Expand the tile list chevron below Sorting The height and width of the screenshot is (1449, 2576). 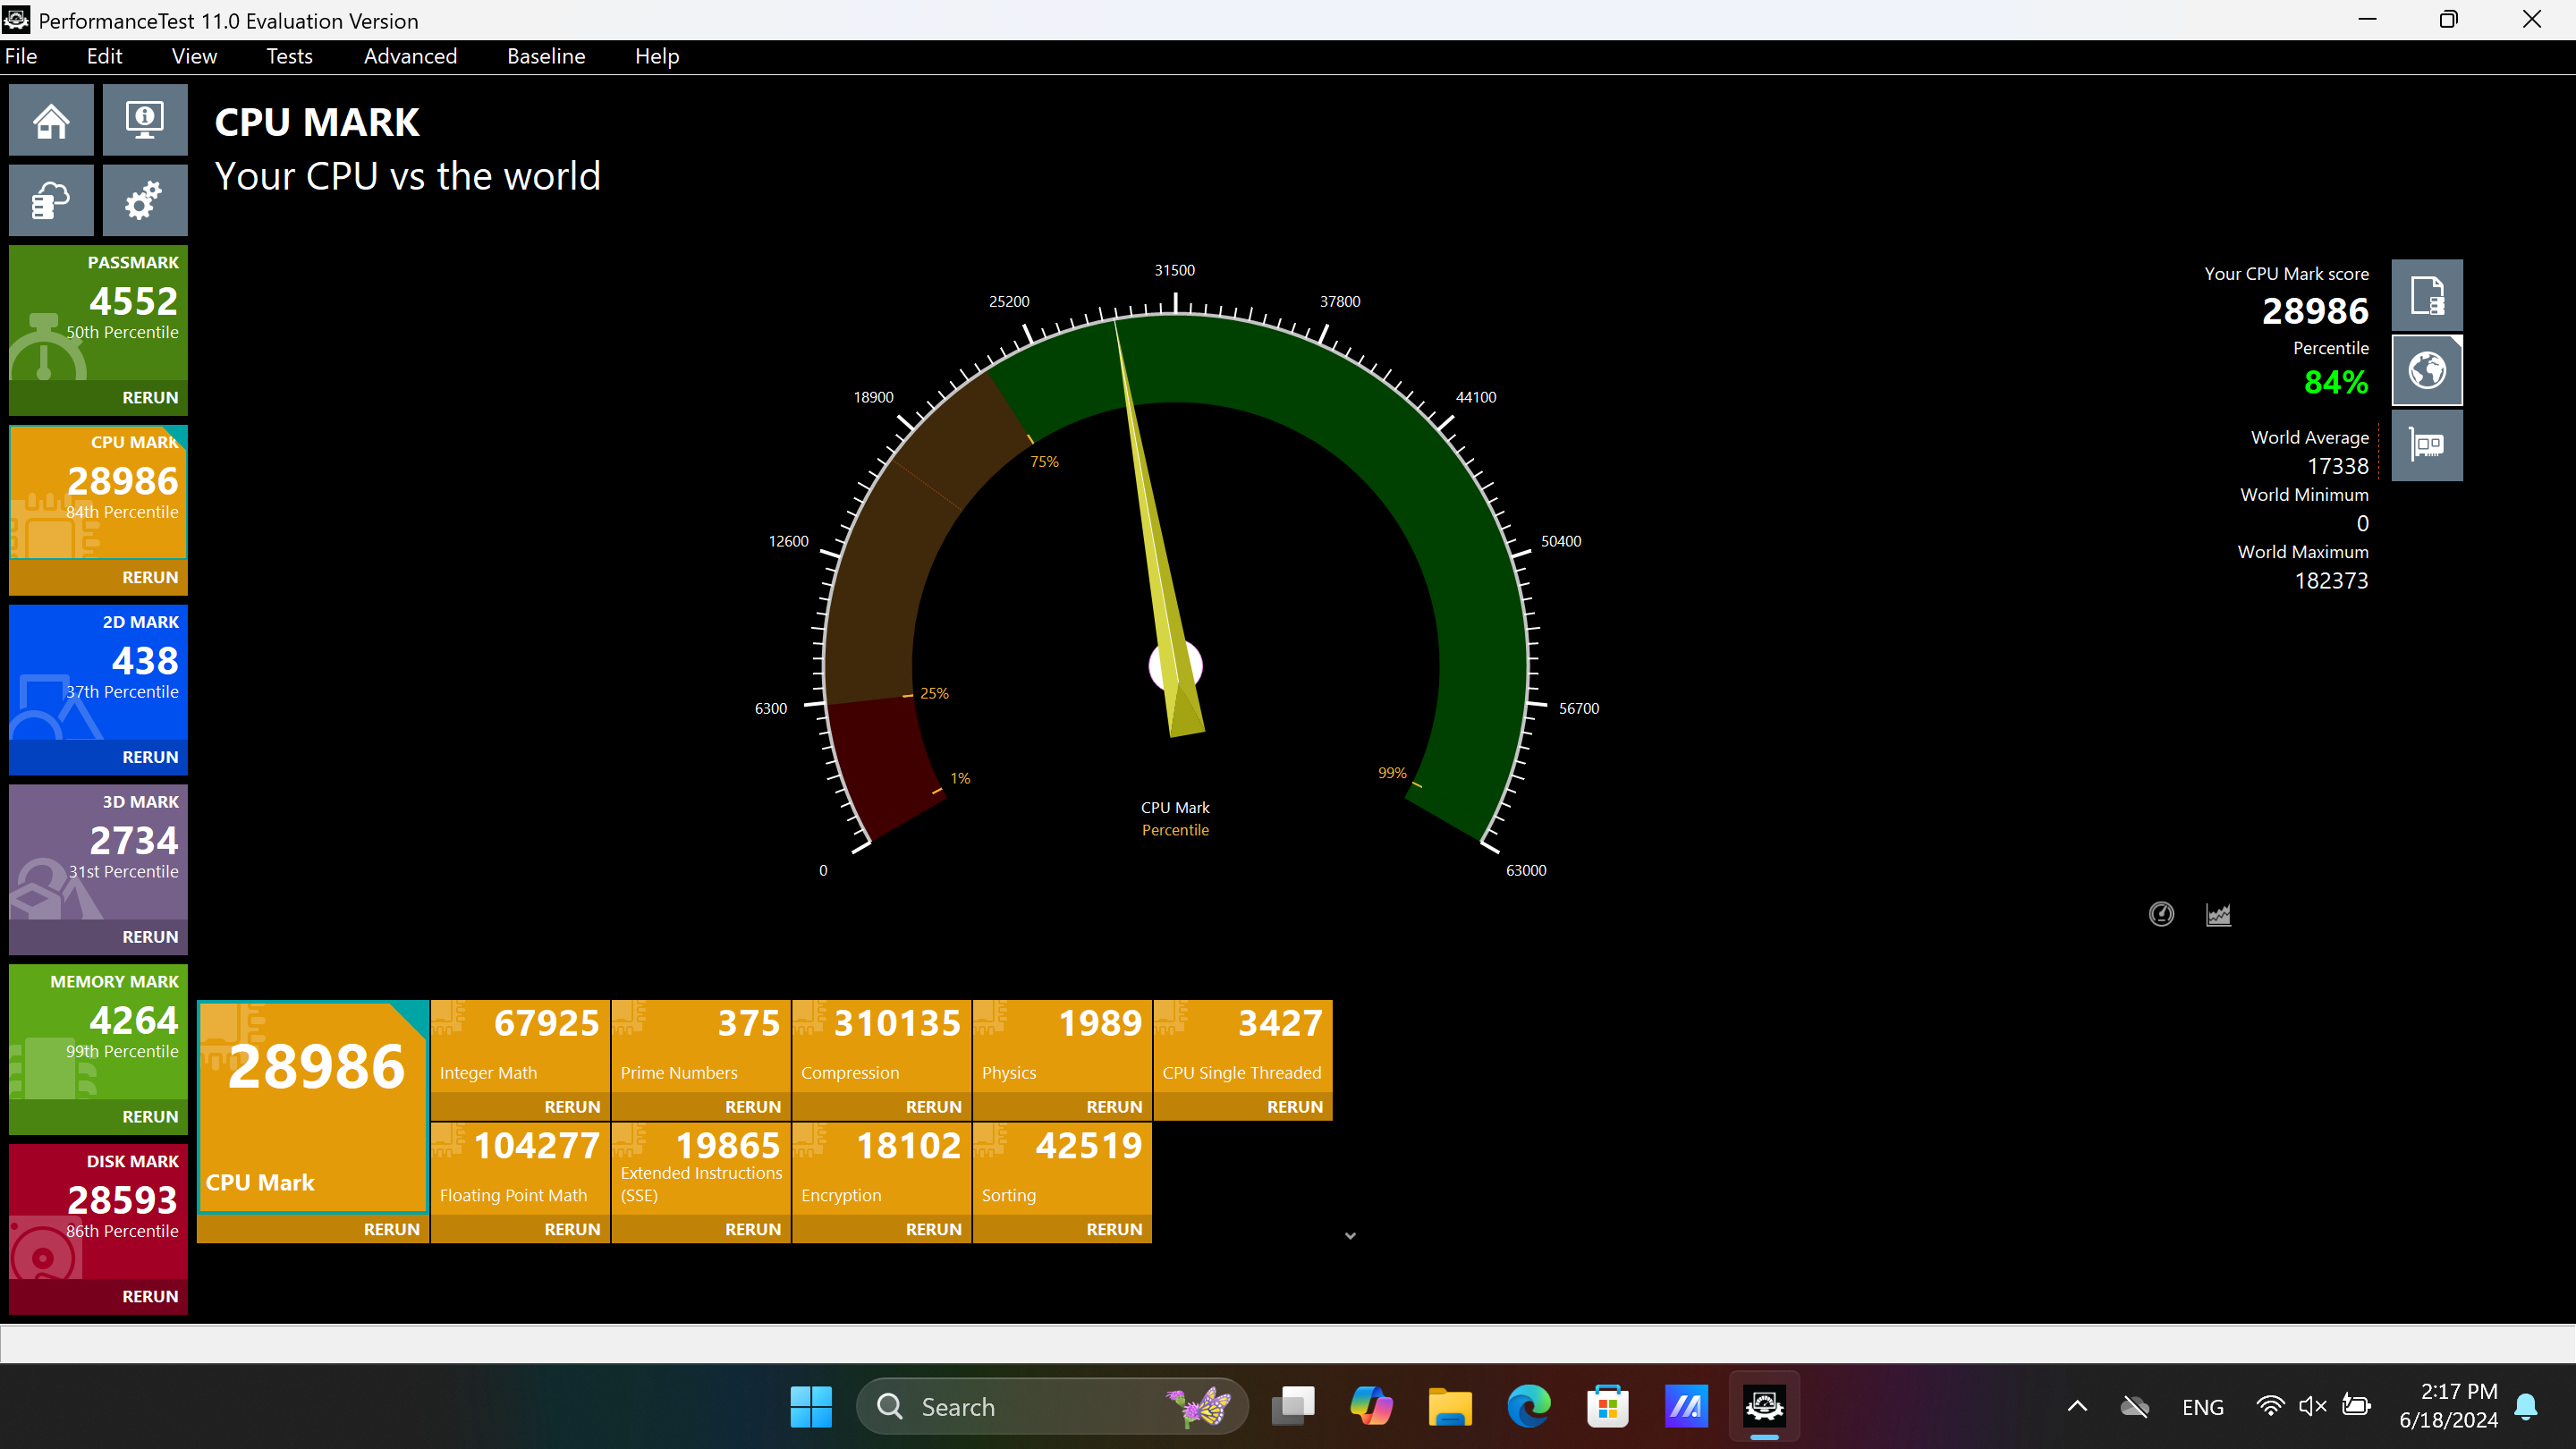click(x=1350, y=1236)
